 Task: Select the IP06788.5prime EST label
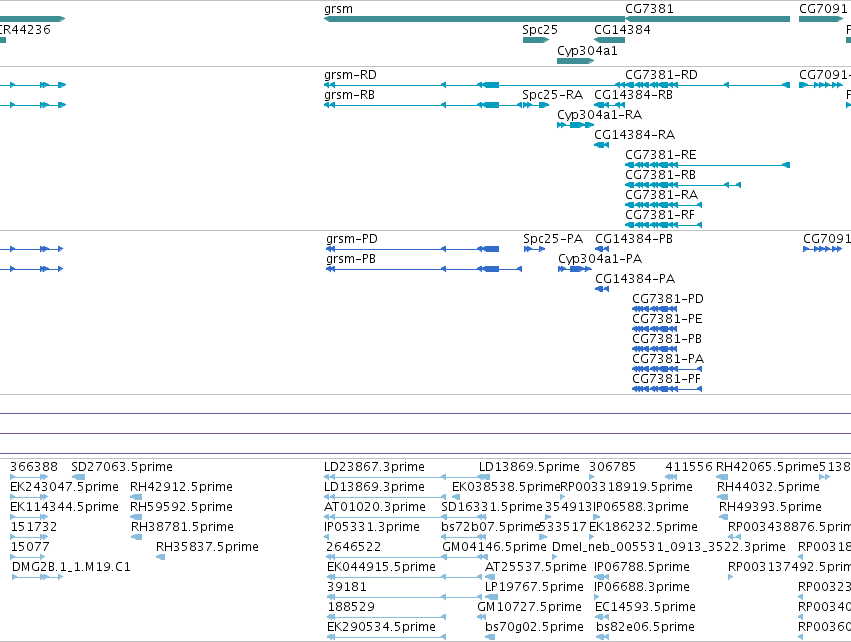642,567
